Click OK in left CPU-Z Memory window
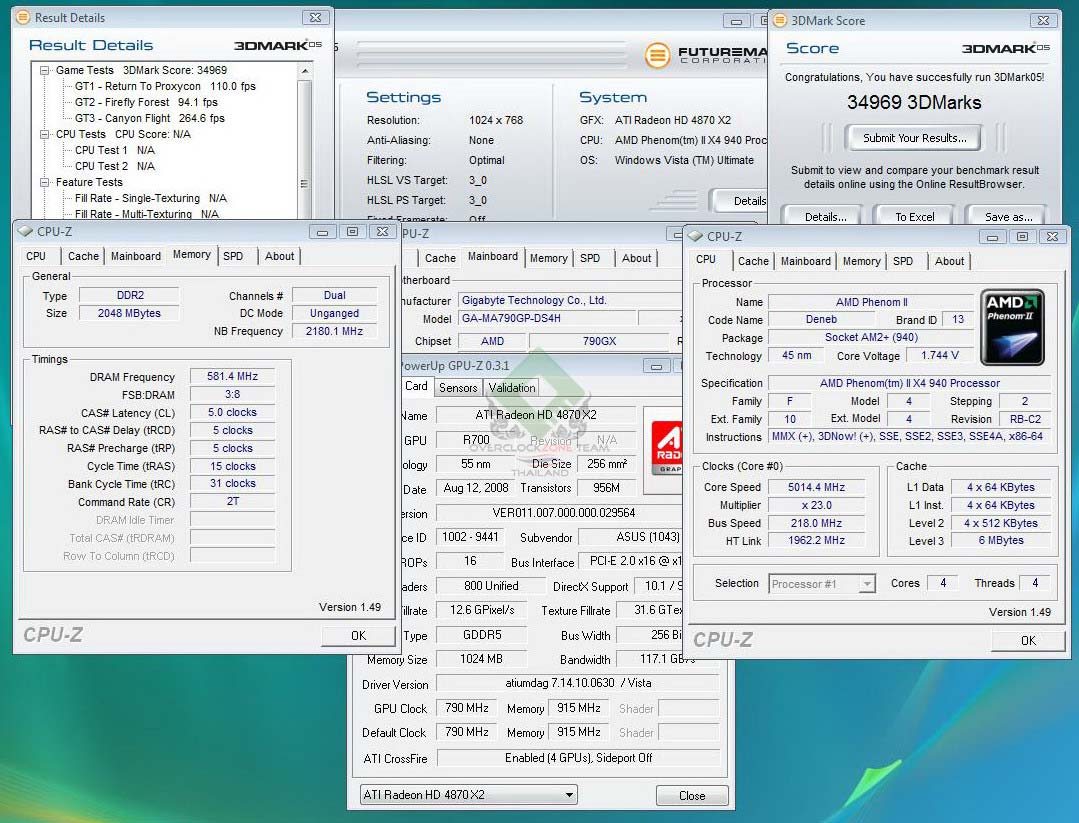Viewport: 1079px width, 823px height. coord(358,636)
